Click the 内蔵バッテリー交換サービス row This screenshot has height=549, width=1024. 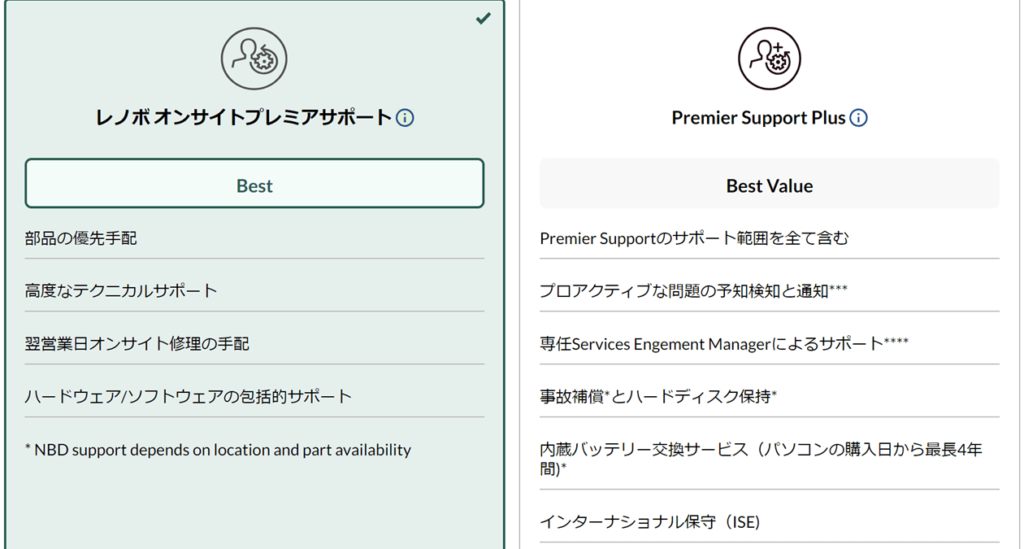point(769,458)
